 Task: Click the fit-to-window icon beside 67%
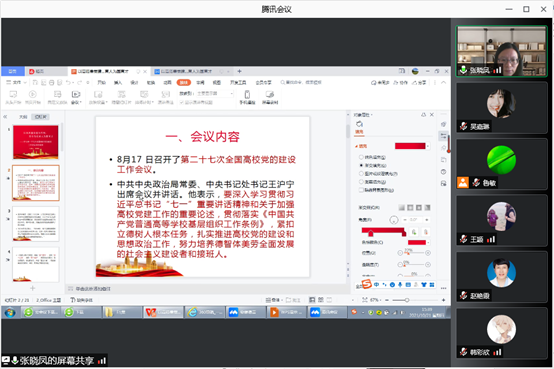coord(365,300)
